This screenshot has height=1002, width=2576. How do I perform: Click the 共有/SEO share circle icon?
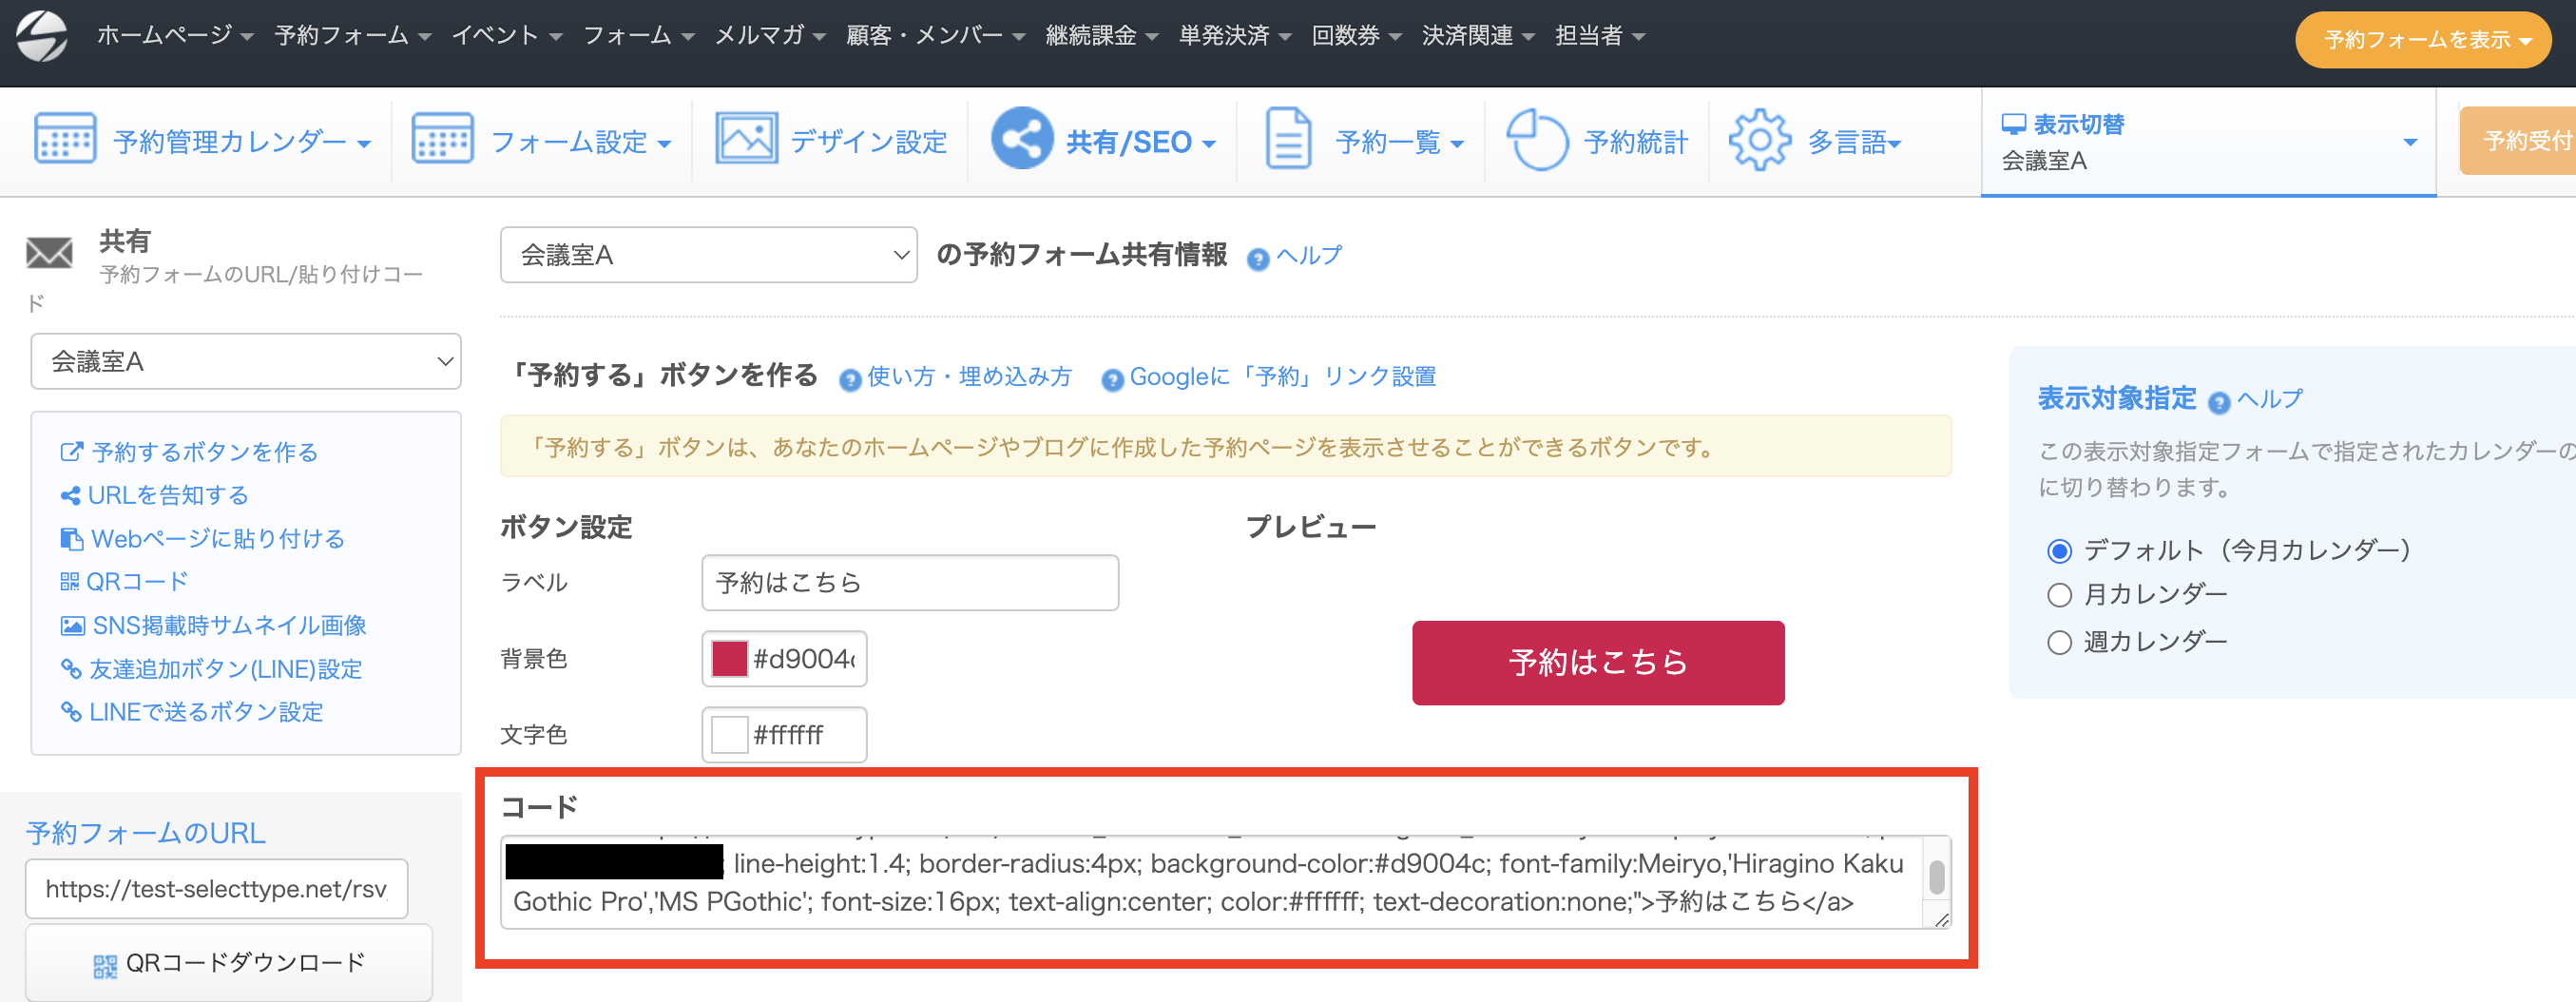point(1021,139)
